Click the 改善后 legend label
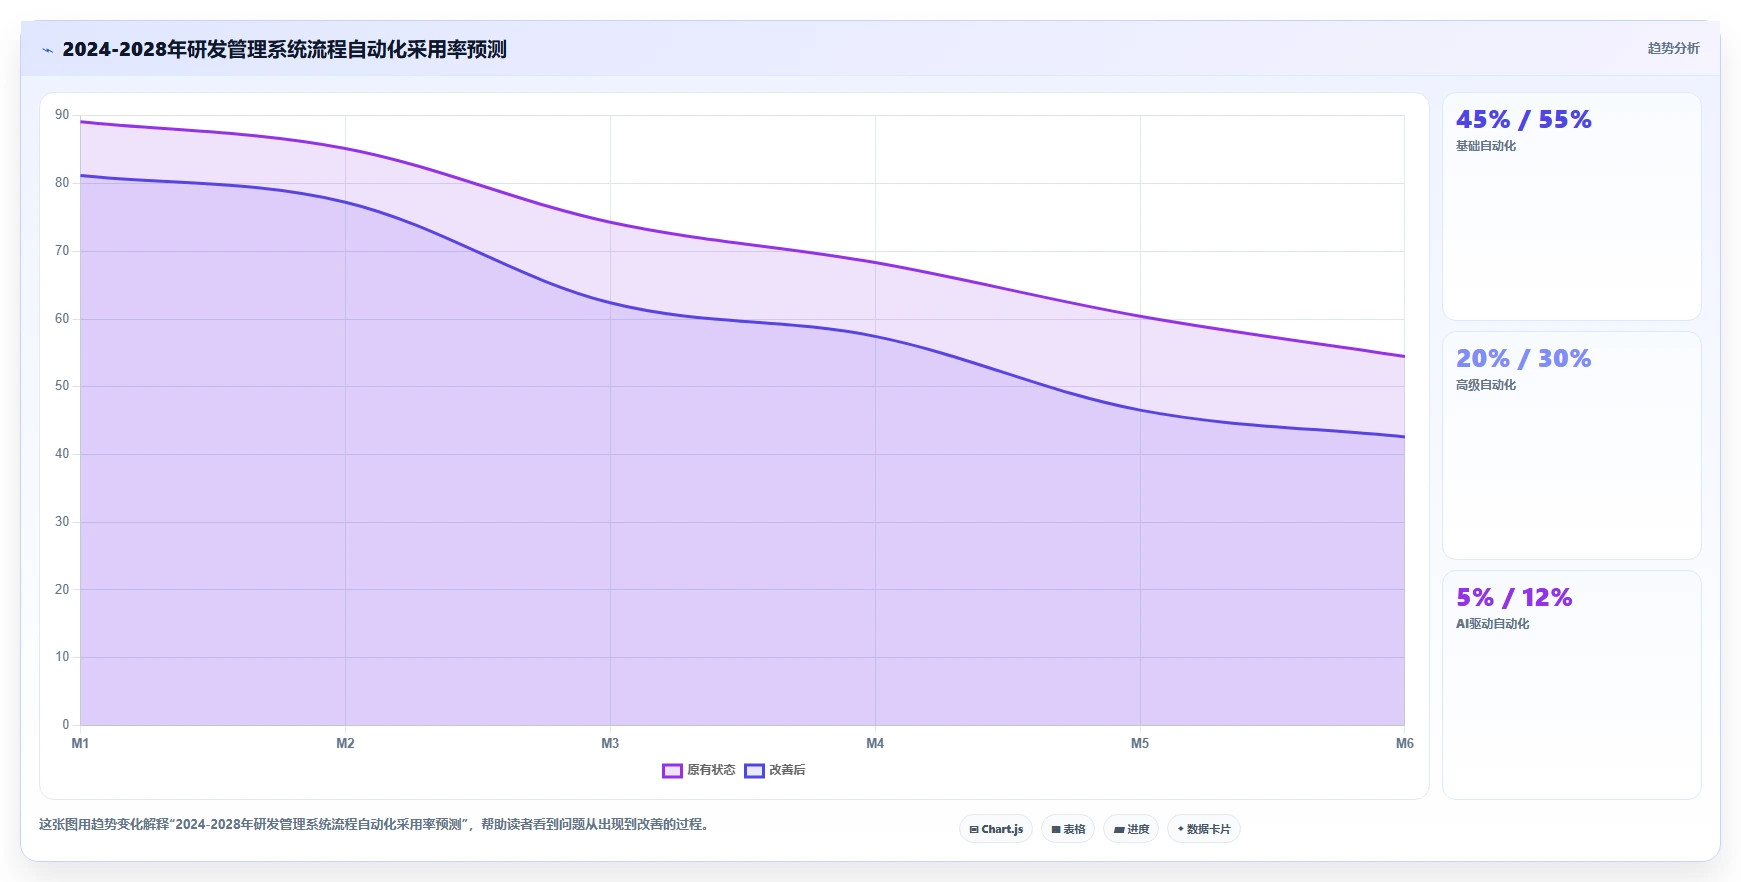1741x882 pixels. click(x=787, y=770)
